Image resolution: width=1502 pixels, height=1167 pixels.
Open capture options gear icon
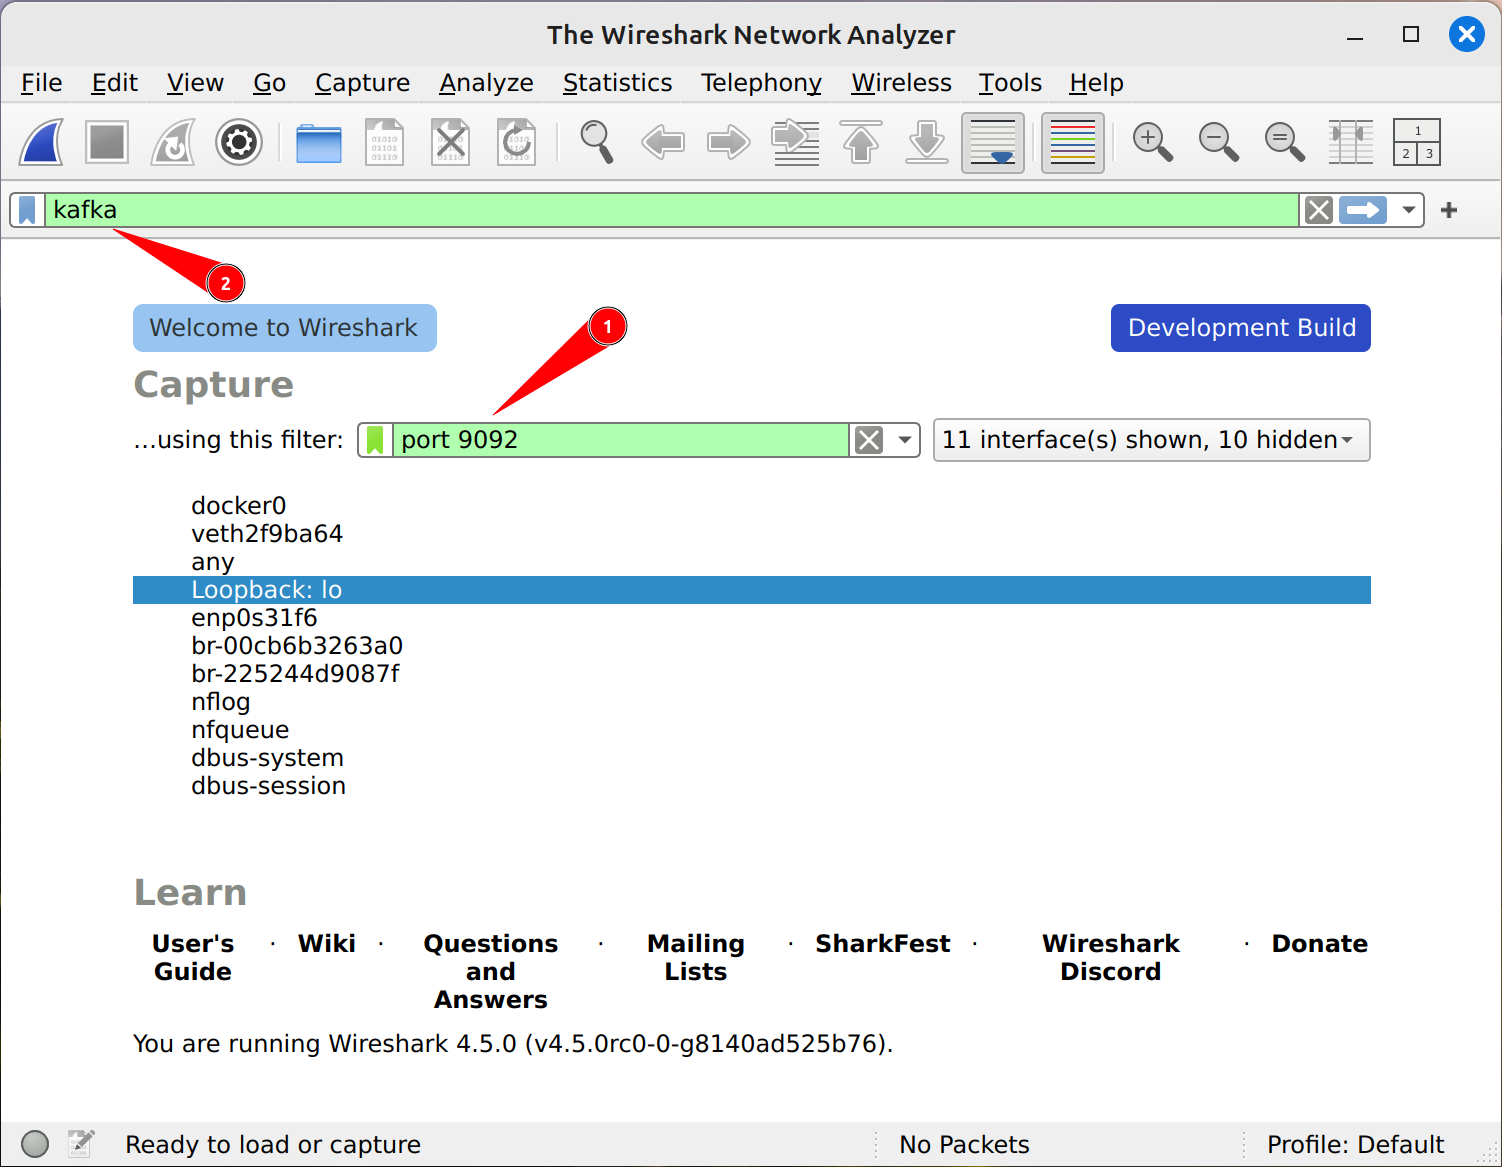pyautogui.click(x=238, y=142)
